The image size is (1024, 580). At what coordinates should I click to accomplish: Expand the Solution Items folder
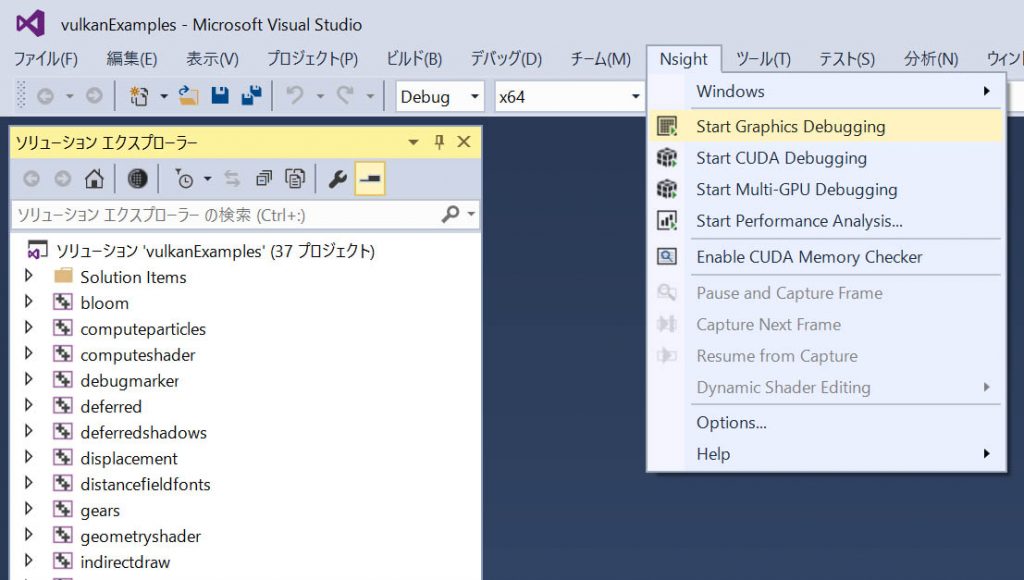29,276
